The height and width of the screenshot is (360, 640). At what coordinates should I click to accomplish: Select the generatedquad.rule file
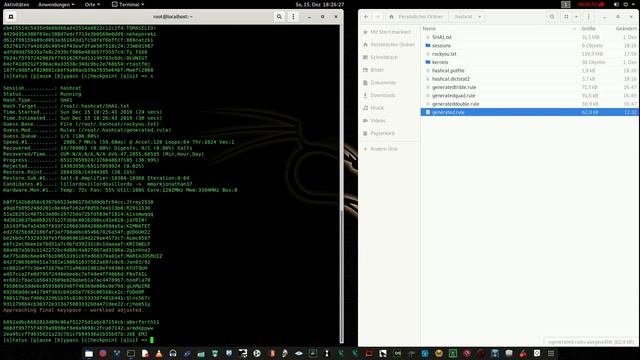coord(529,96)
